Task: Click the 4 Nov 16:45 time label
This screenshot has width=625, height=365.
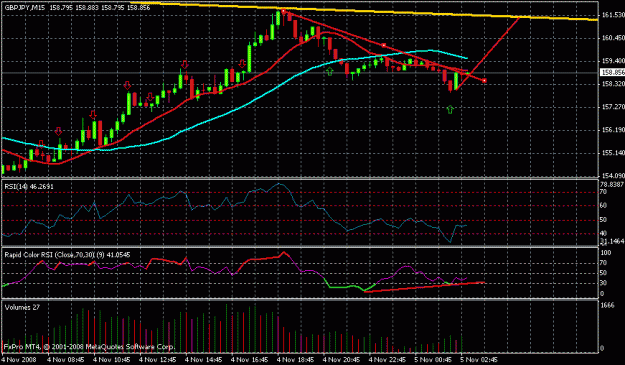Action: [249, 359]
